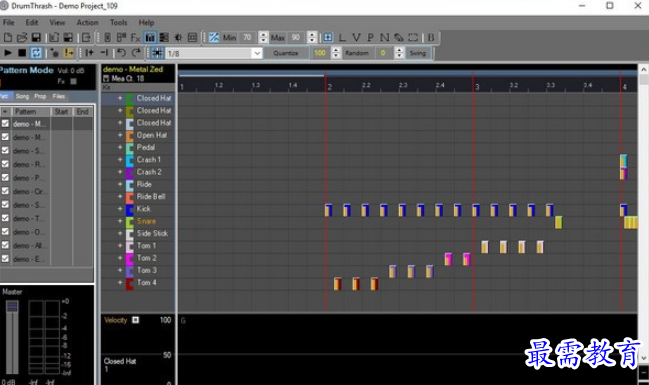Click the Quantize button
Viewport: 649px width, 385px height.
point(286,53)
